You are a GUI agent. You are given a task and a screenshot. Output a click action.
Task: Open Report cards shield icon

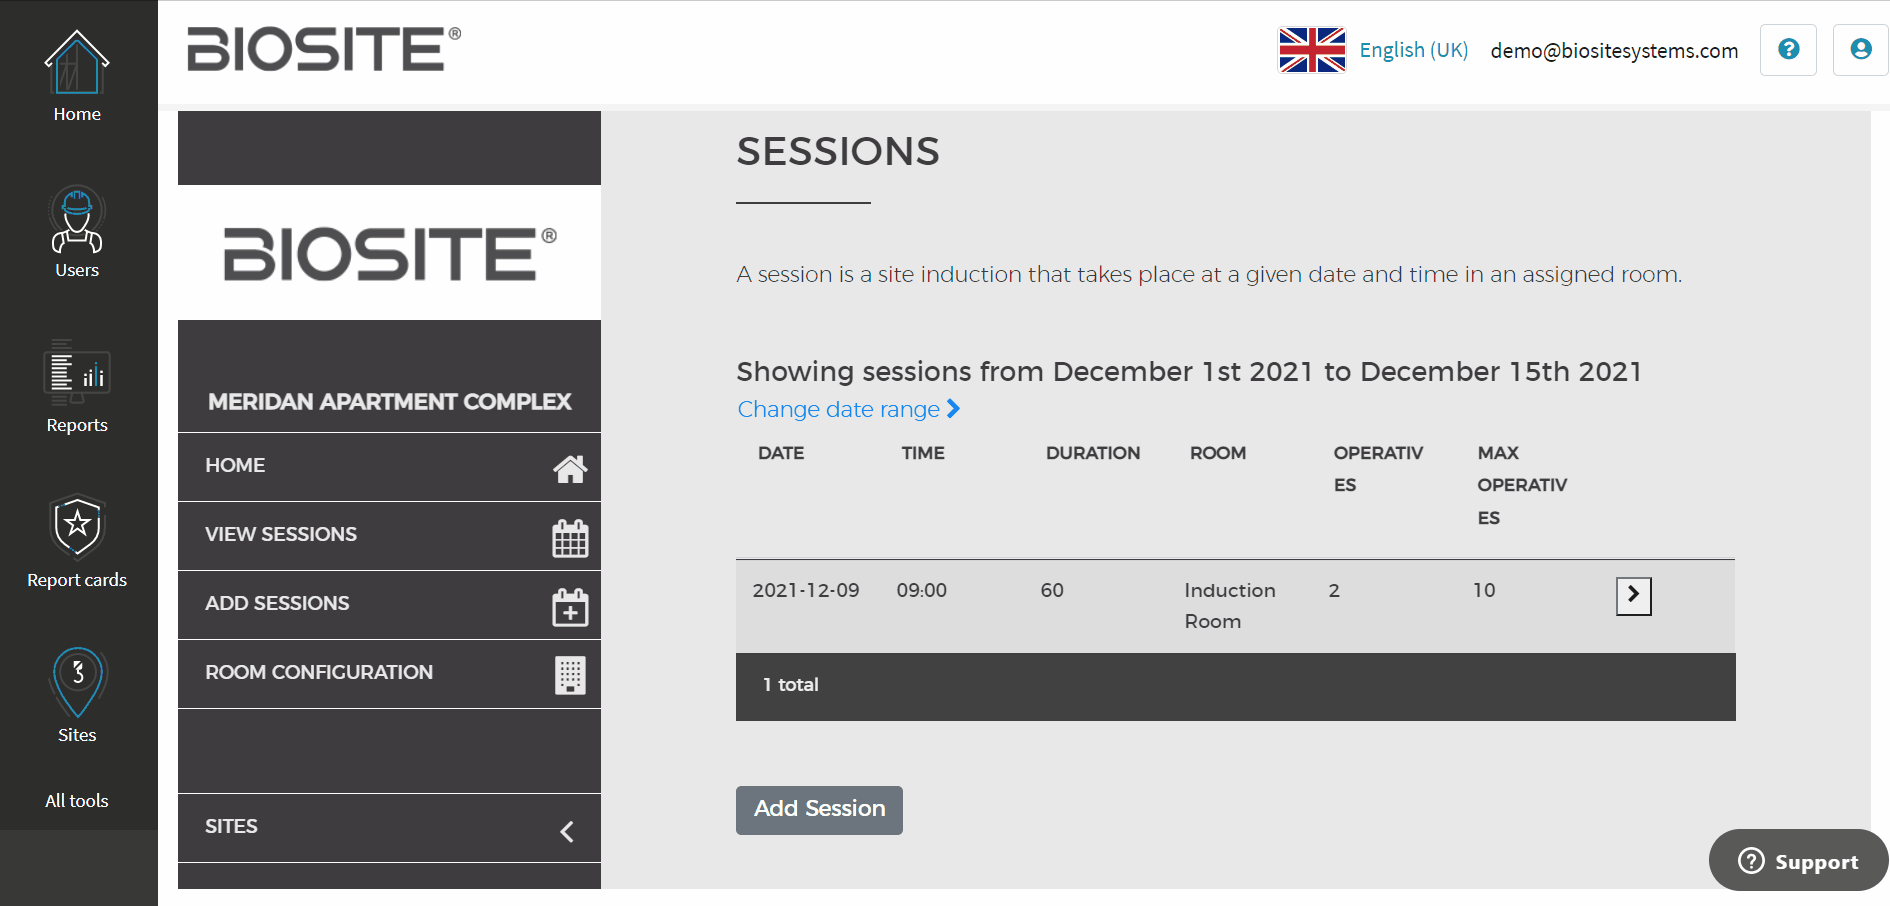(x=77, y=527)
